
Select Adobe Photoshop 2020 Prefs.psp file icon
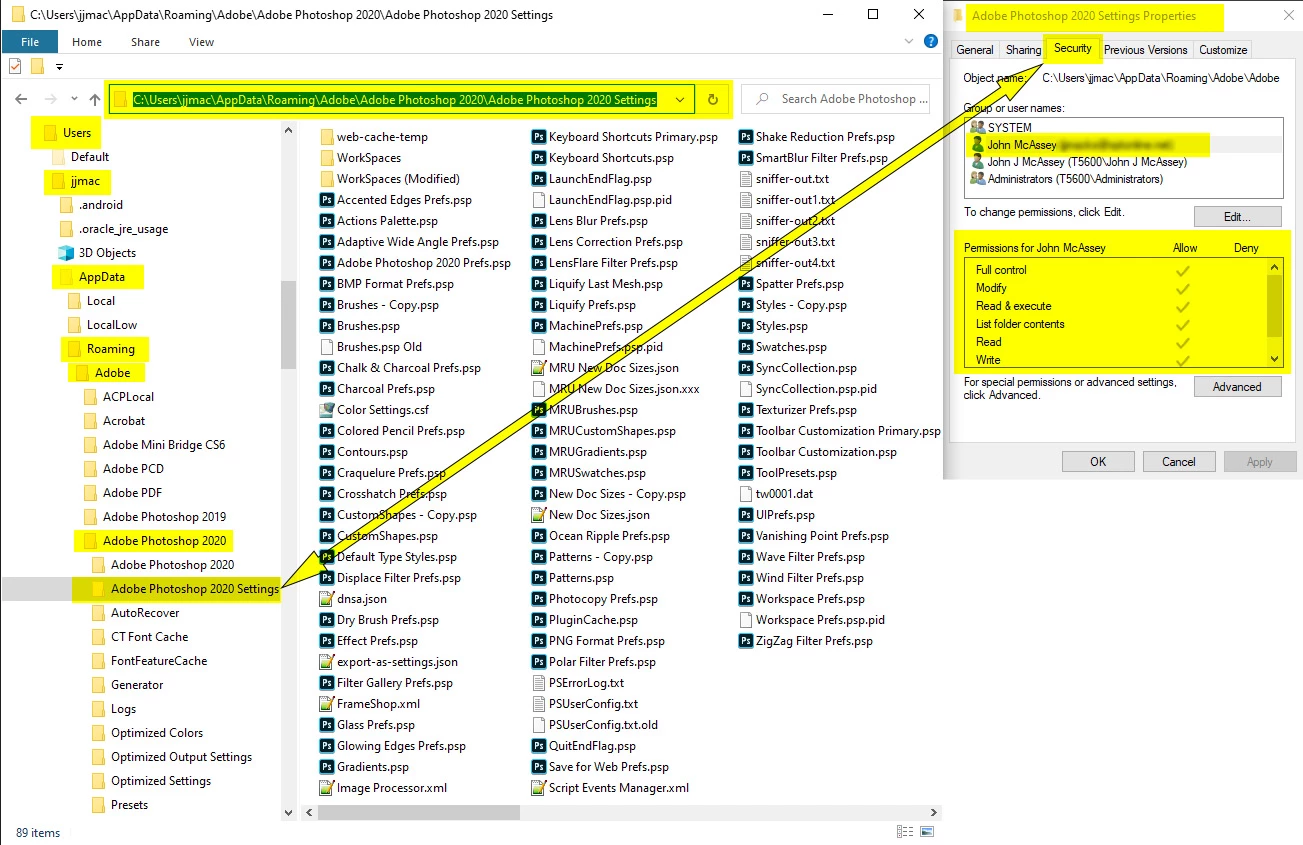pos(326,263)
